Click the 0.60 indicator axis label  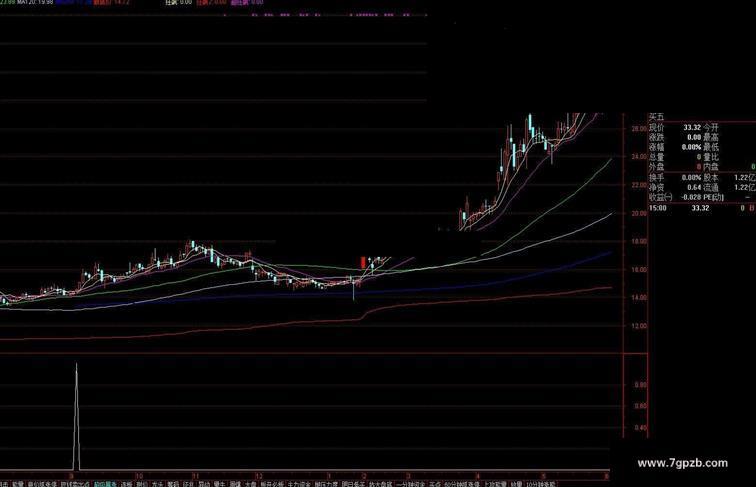(641, 406)
